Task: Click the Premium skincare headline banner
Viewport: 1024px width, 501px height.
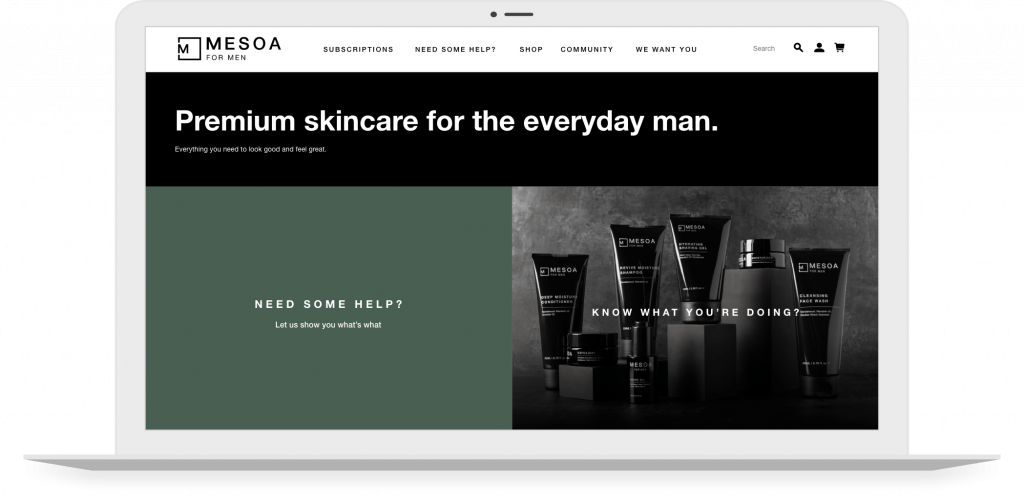Action: point(511,129)
